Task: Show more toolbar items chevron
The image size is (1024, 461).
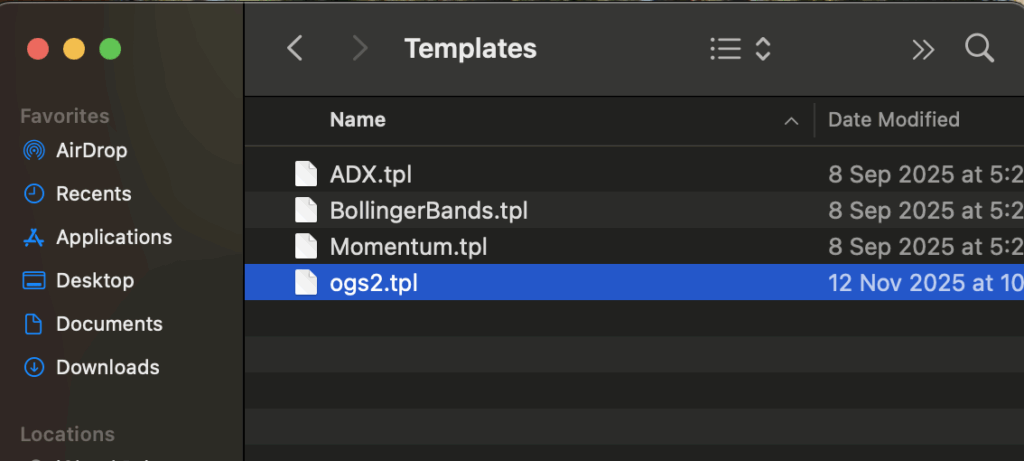Action: coord(923,49)
